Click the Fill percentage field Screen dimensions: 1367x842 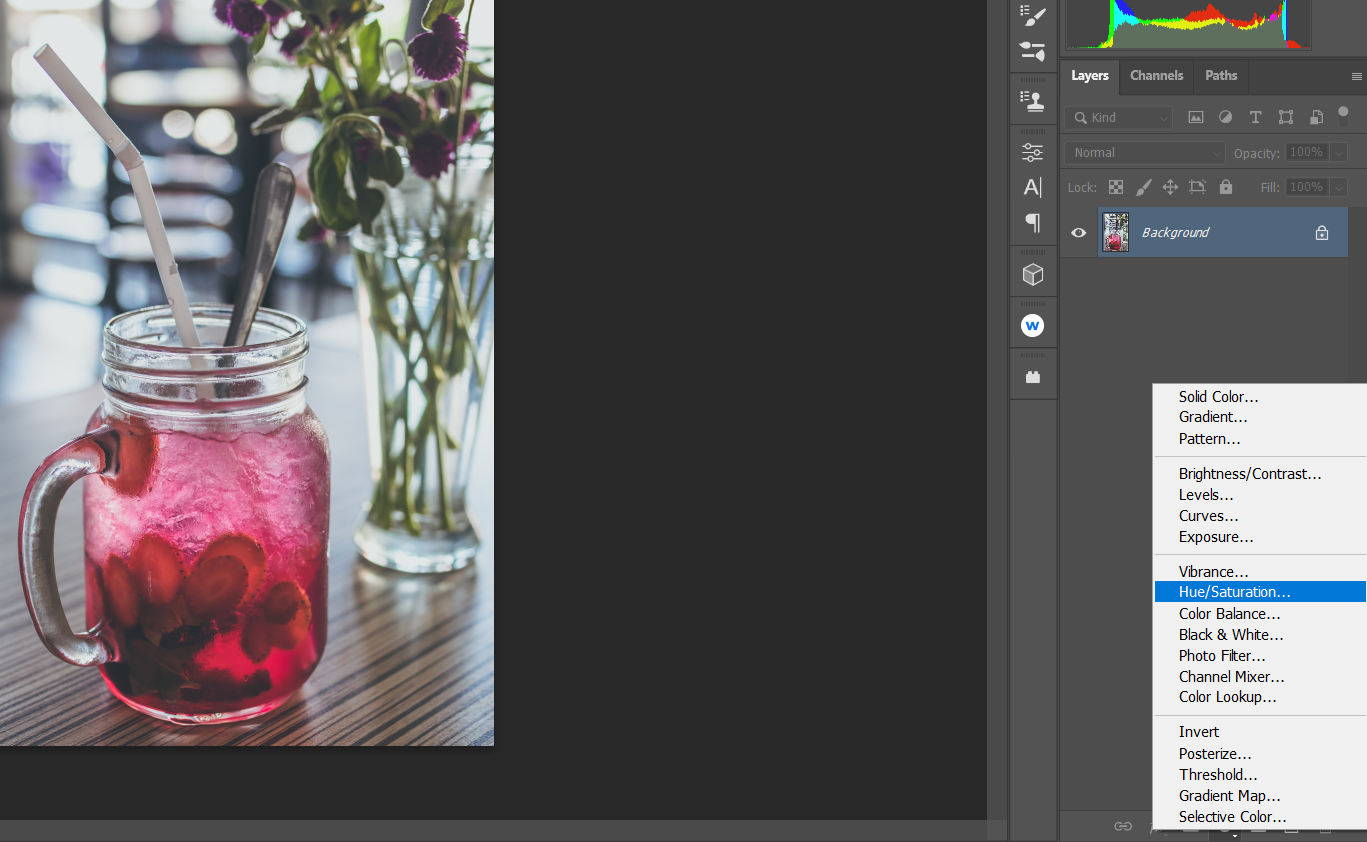(1306, 187)
